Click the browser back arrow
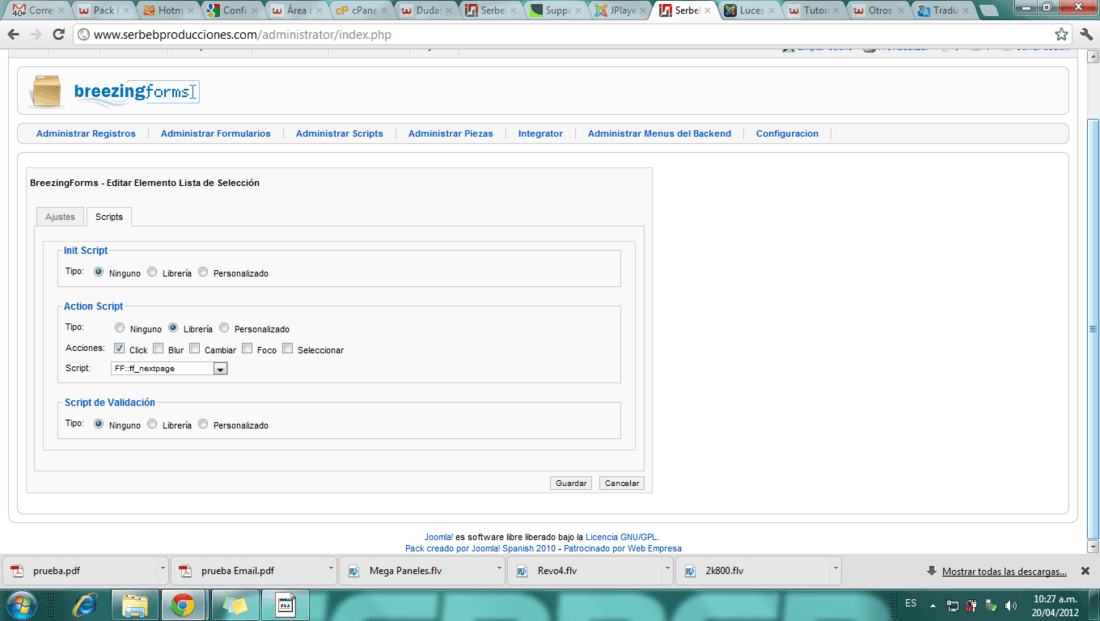This screenshot has height=621, width=1100. pyautogui.click(x=13, y=34)
